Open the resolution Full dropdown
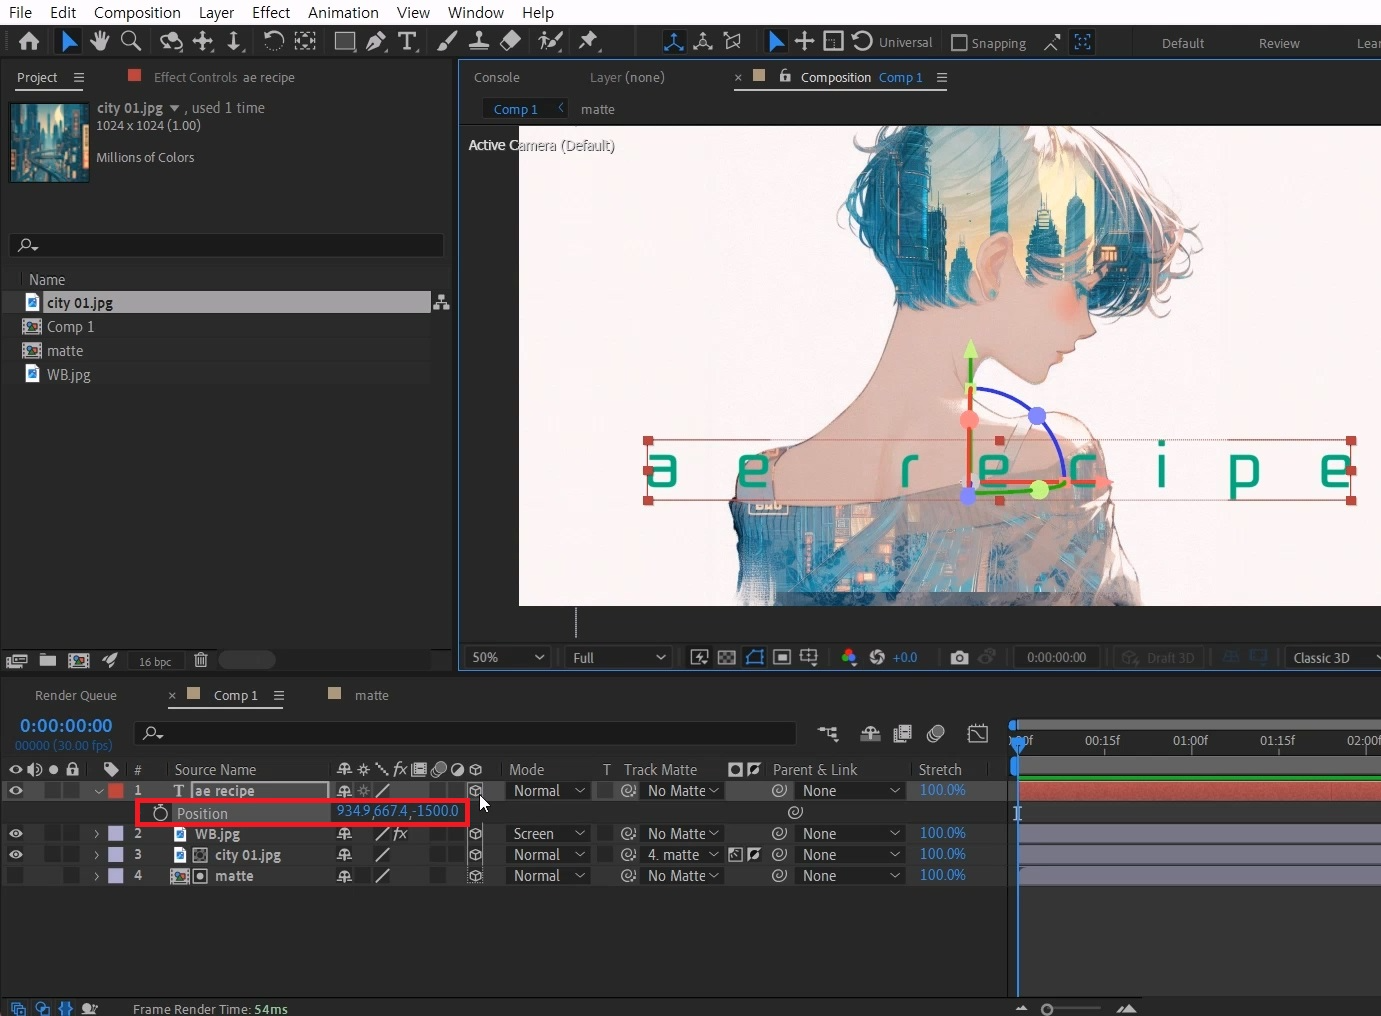1381x1016 pixels. click(618, 657)
